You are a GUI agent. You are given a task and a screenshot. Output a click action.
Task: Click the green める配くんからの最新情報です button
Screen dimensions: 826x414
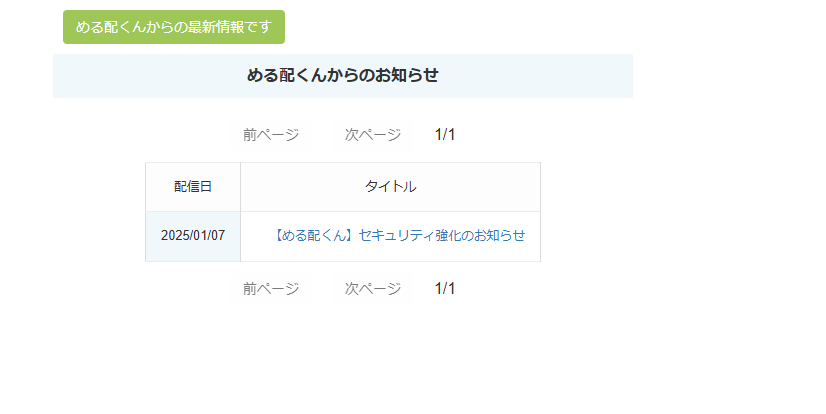point(173,27)
